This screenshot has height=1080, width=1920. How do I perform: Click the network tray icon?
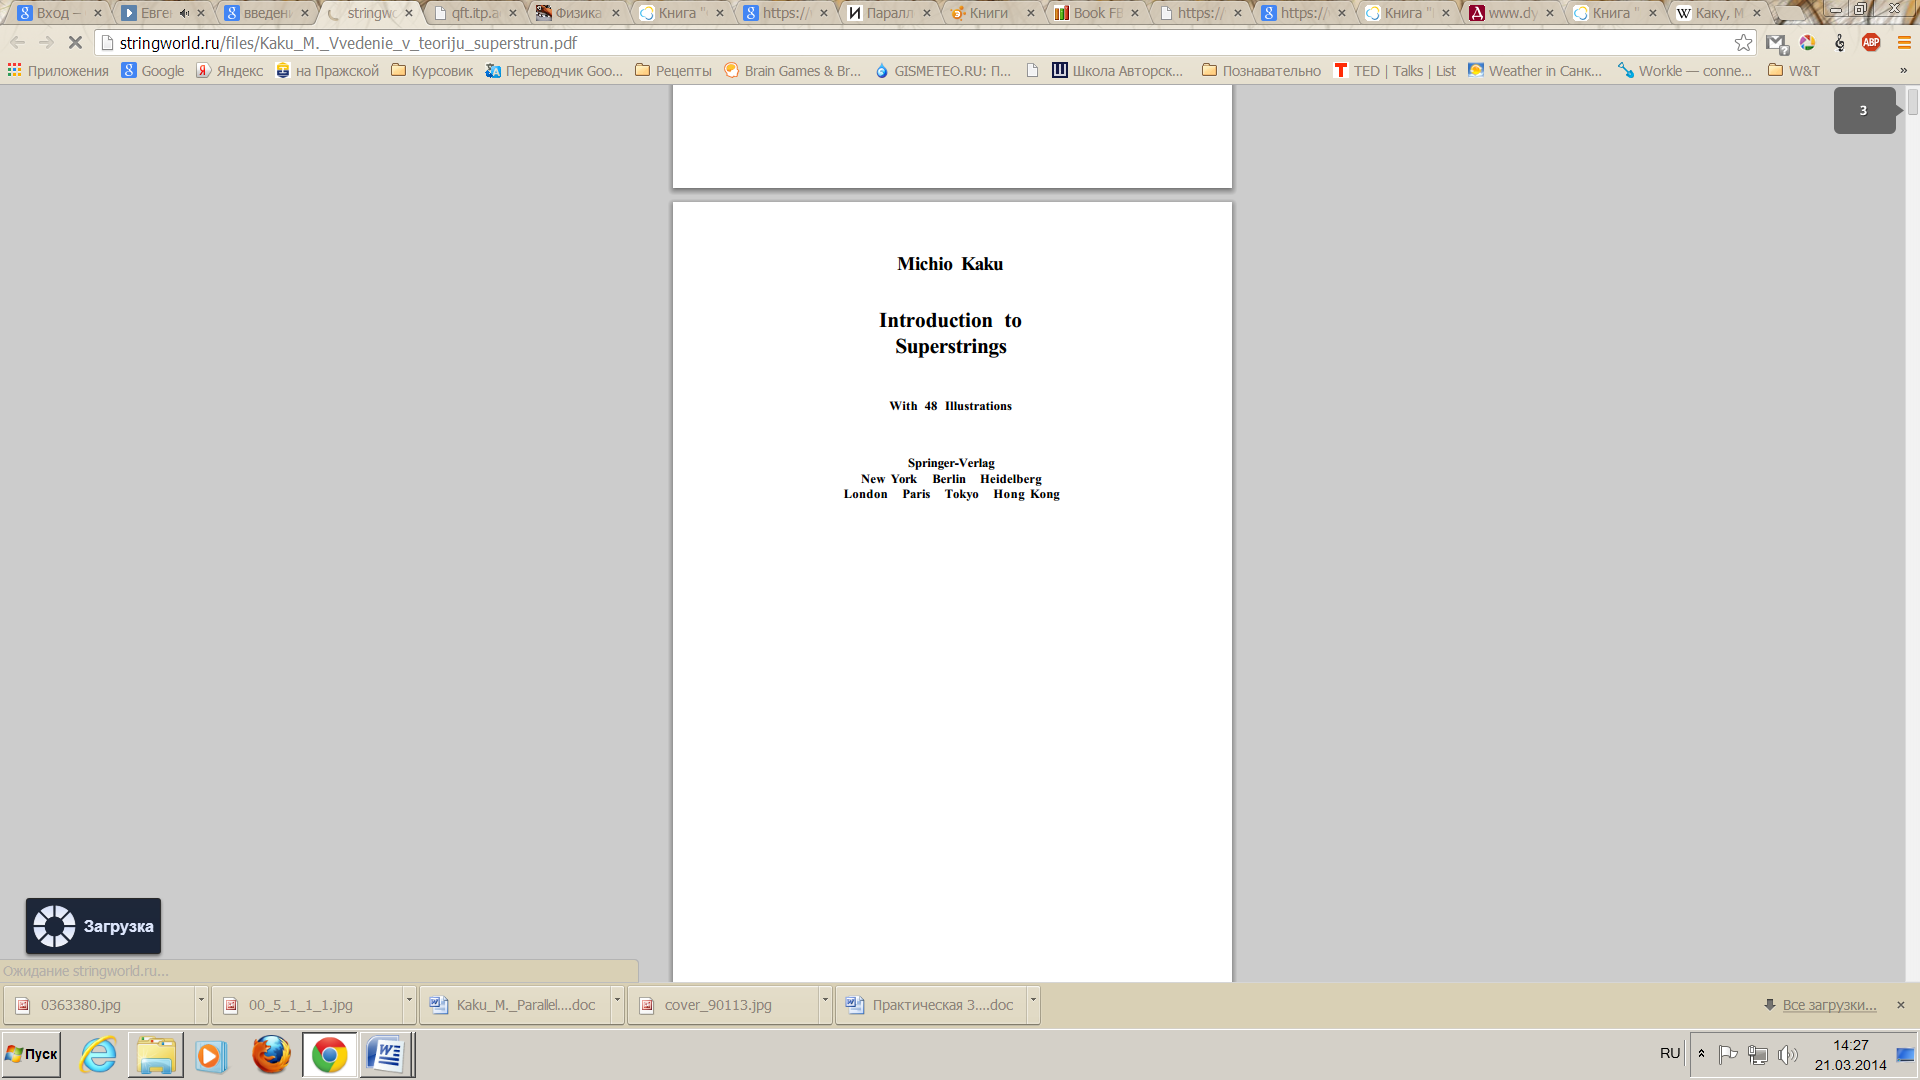pos(1758,1055)
